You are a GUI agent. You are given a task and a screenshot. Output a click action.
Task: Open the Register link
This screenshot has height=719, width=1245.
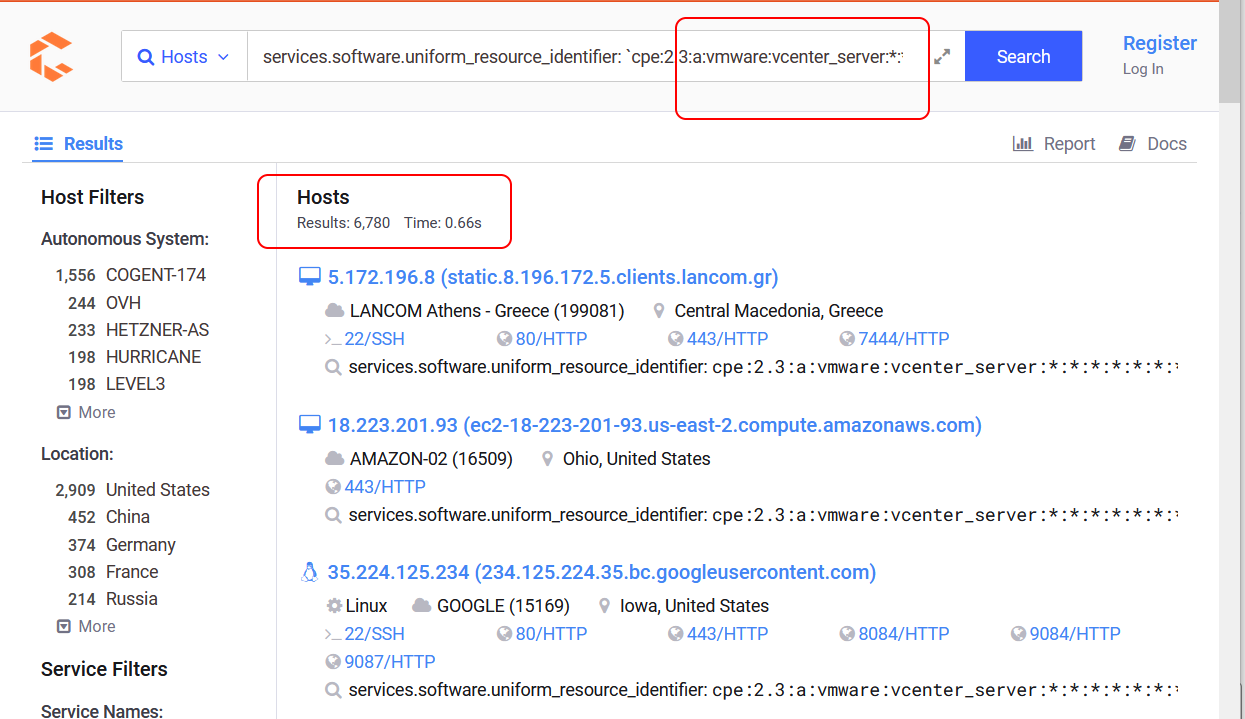tap(1160, 43)
